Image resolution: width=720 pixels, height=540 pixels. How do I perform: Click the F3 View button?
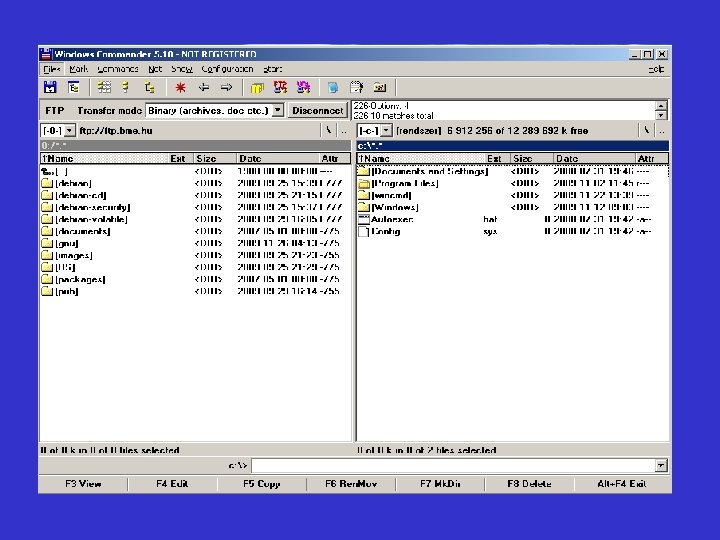pyautogui.click(x=83, y=484)
